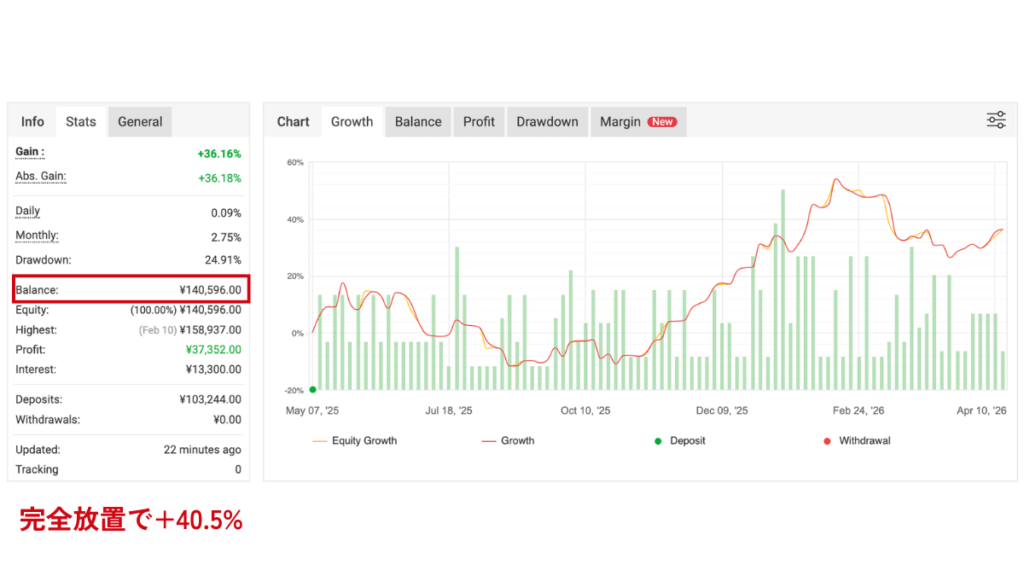Switch to the Info tab
The height and width of the screenshot is (576, 1024).
pyautogui.click(x=33, y=122)
